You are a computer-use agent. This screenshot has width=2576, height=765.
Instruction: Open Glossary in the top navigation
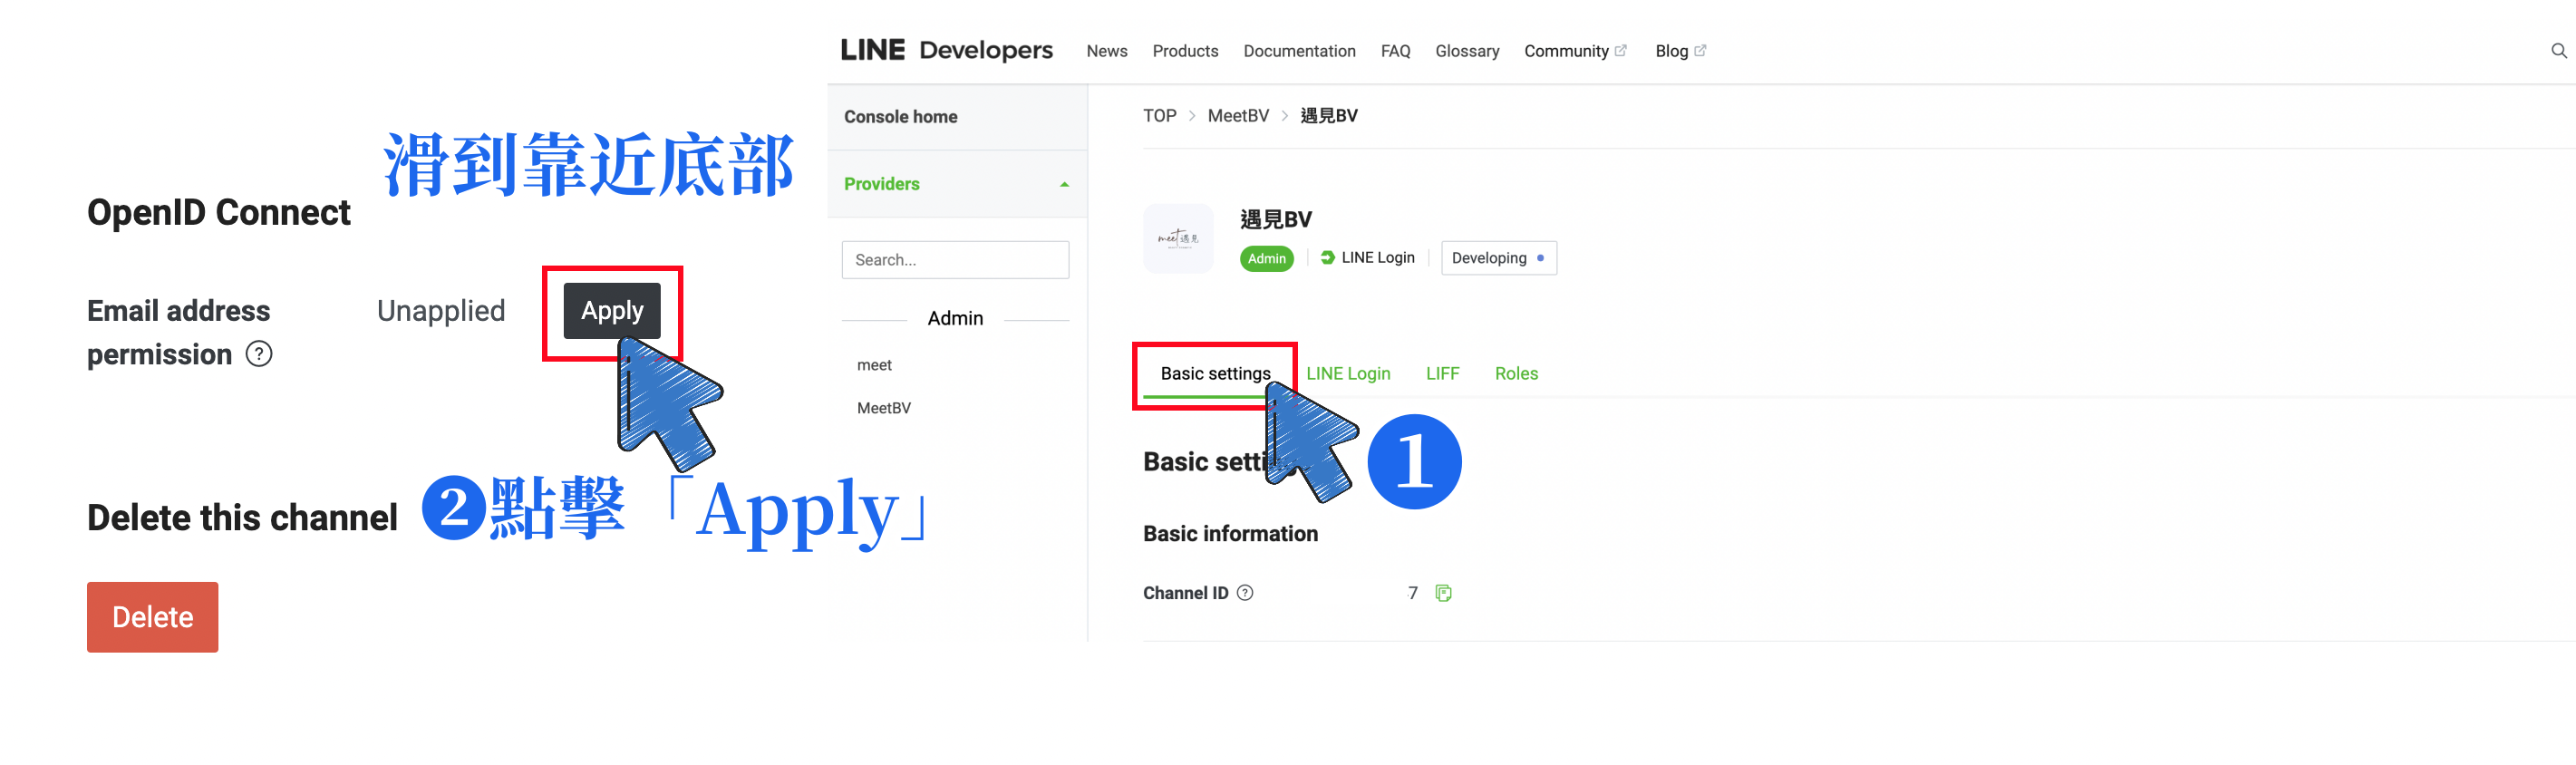(1467, 51)
